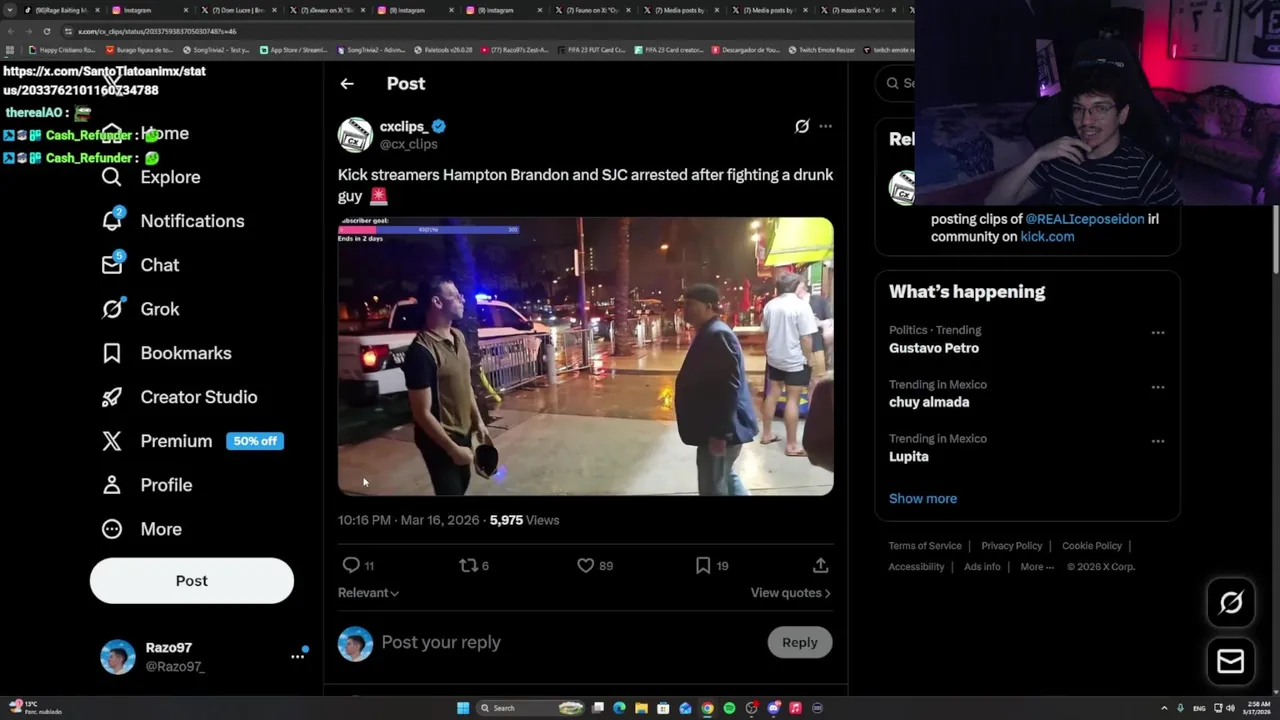
Task: Open Cookie Policy footer link
Action: pos(1092,546)
